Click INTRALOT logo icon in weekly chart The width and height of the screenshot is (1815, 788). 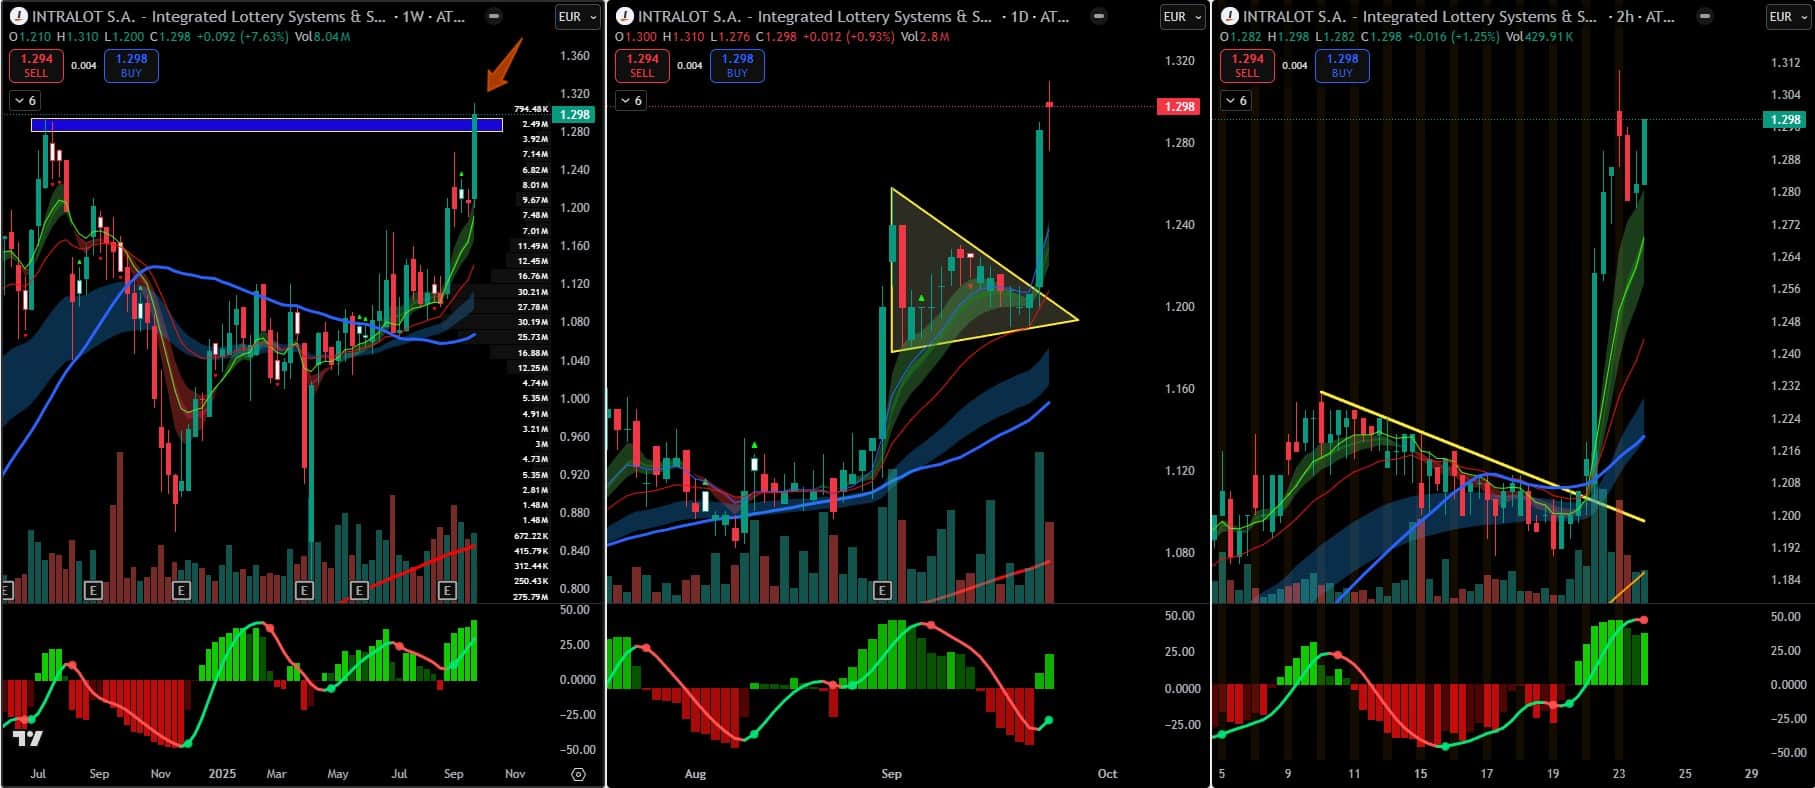click(18, 17)
